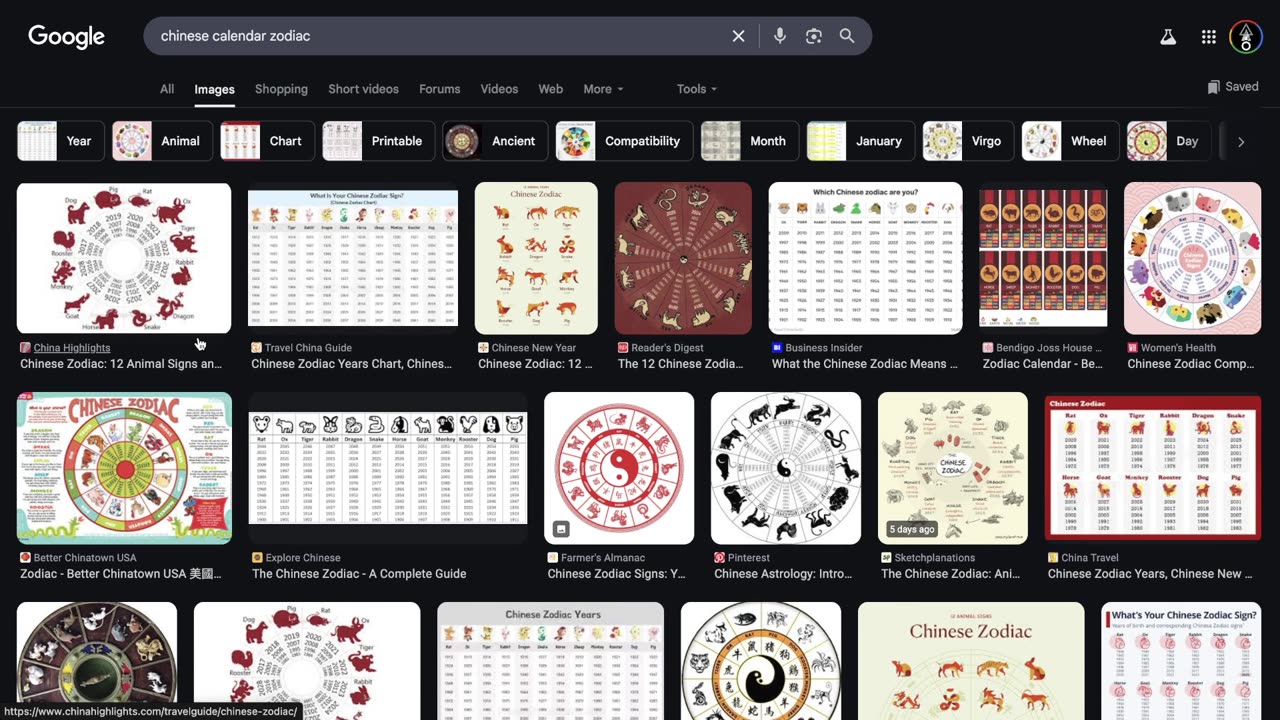This screenshot has height=720, width=1280.
Task: Open the Google account avatar
Action: pyautogui.click(x=1246, y=37)
